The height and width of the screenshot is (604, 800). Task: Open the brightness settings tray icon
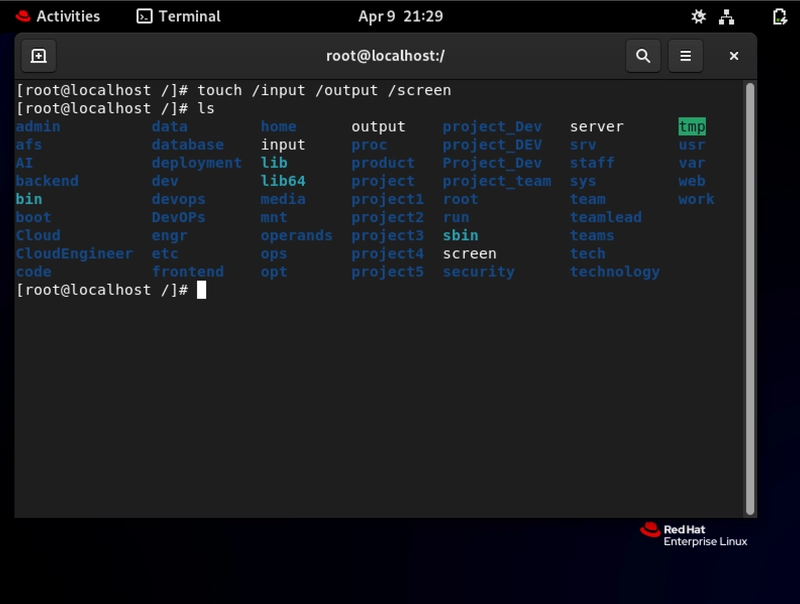pyautogui.click(x=698, y=16)
